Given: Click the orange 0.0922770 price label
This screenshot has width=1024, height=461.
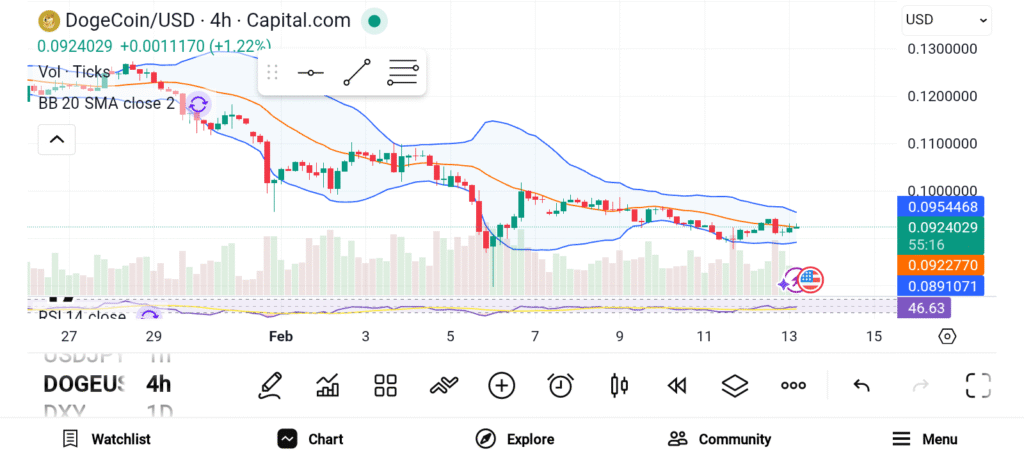Looking at the screenshot, I should [x=942, y=265].
